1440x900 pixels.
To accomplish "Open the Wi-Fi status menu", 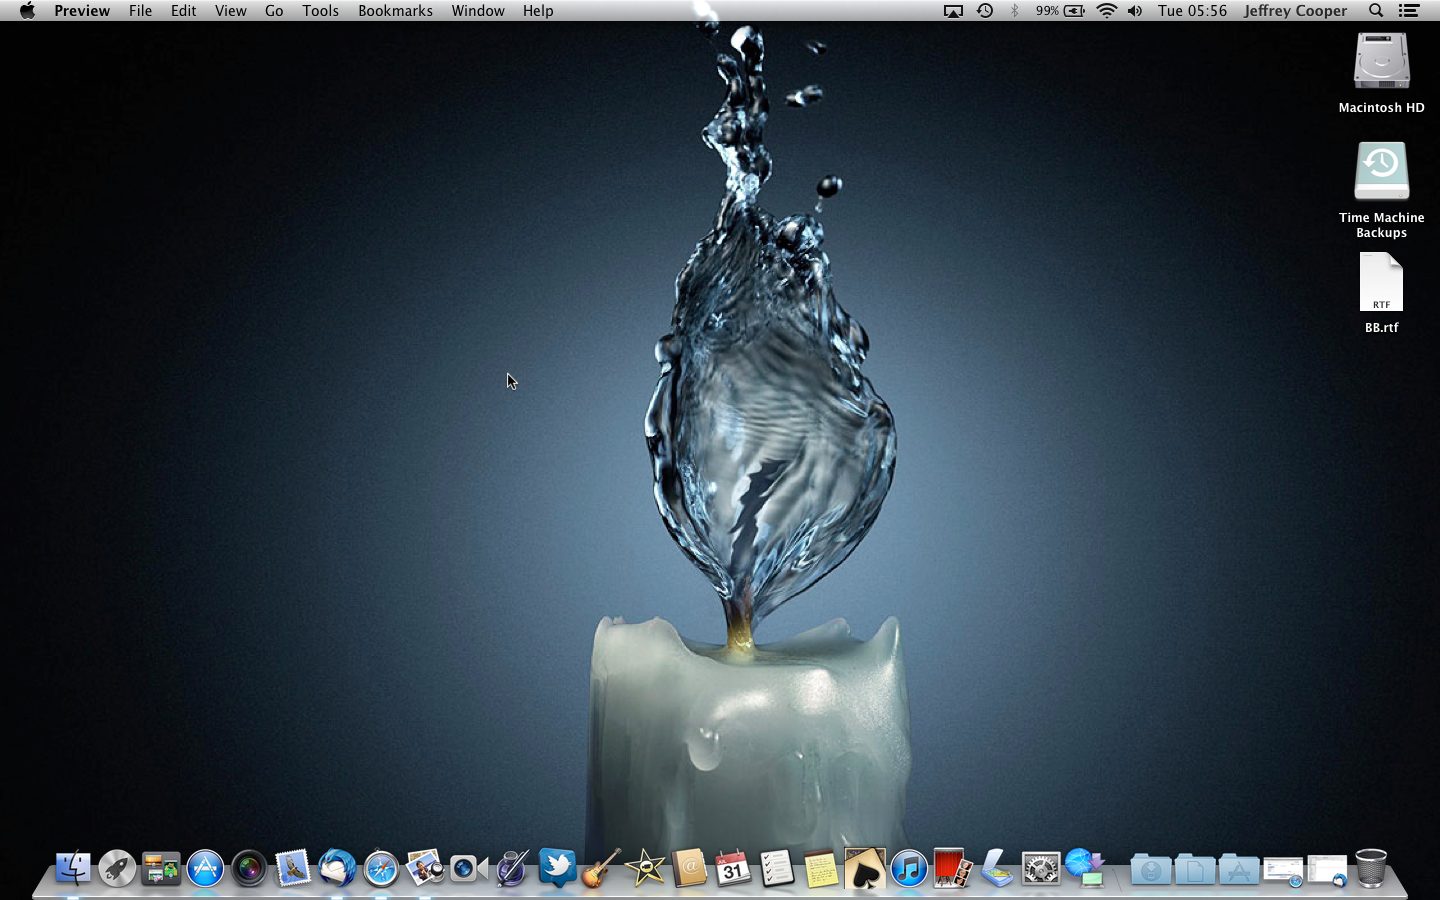I will coord(1107,11).
